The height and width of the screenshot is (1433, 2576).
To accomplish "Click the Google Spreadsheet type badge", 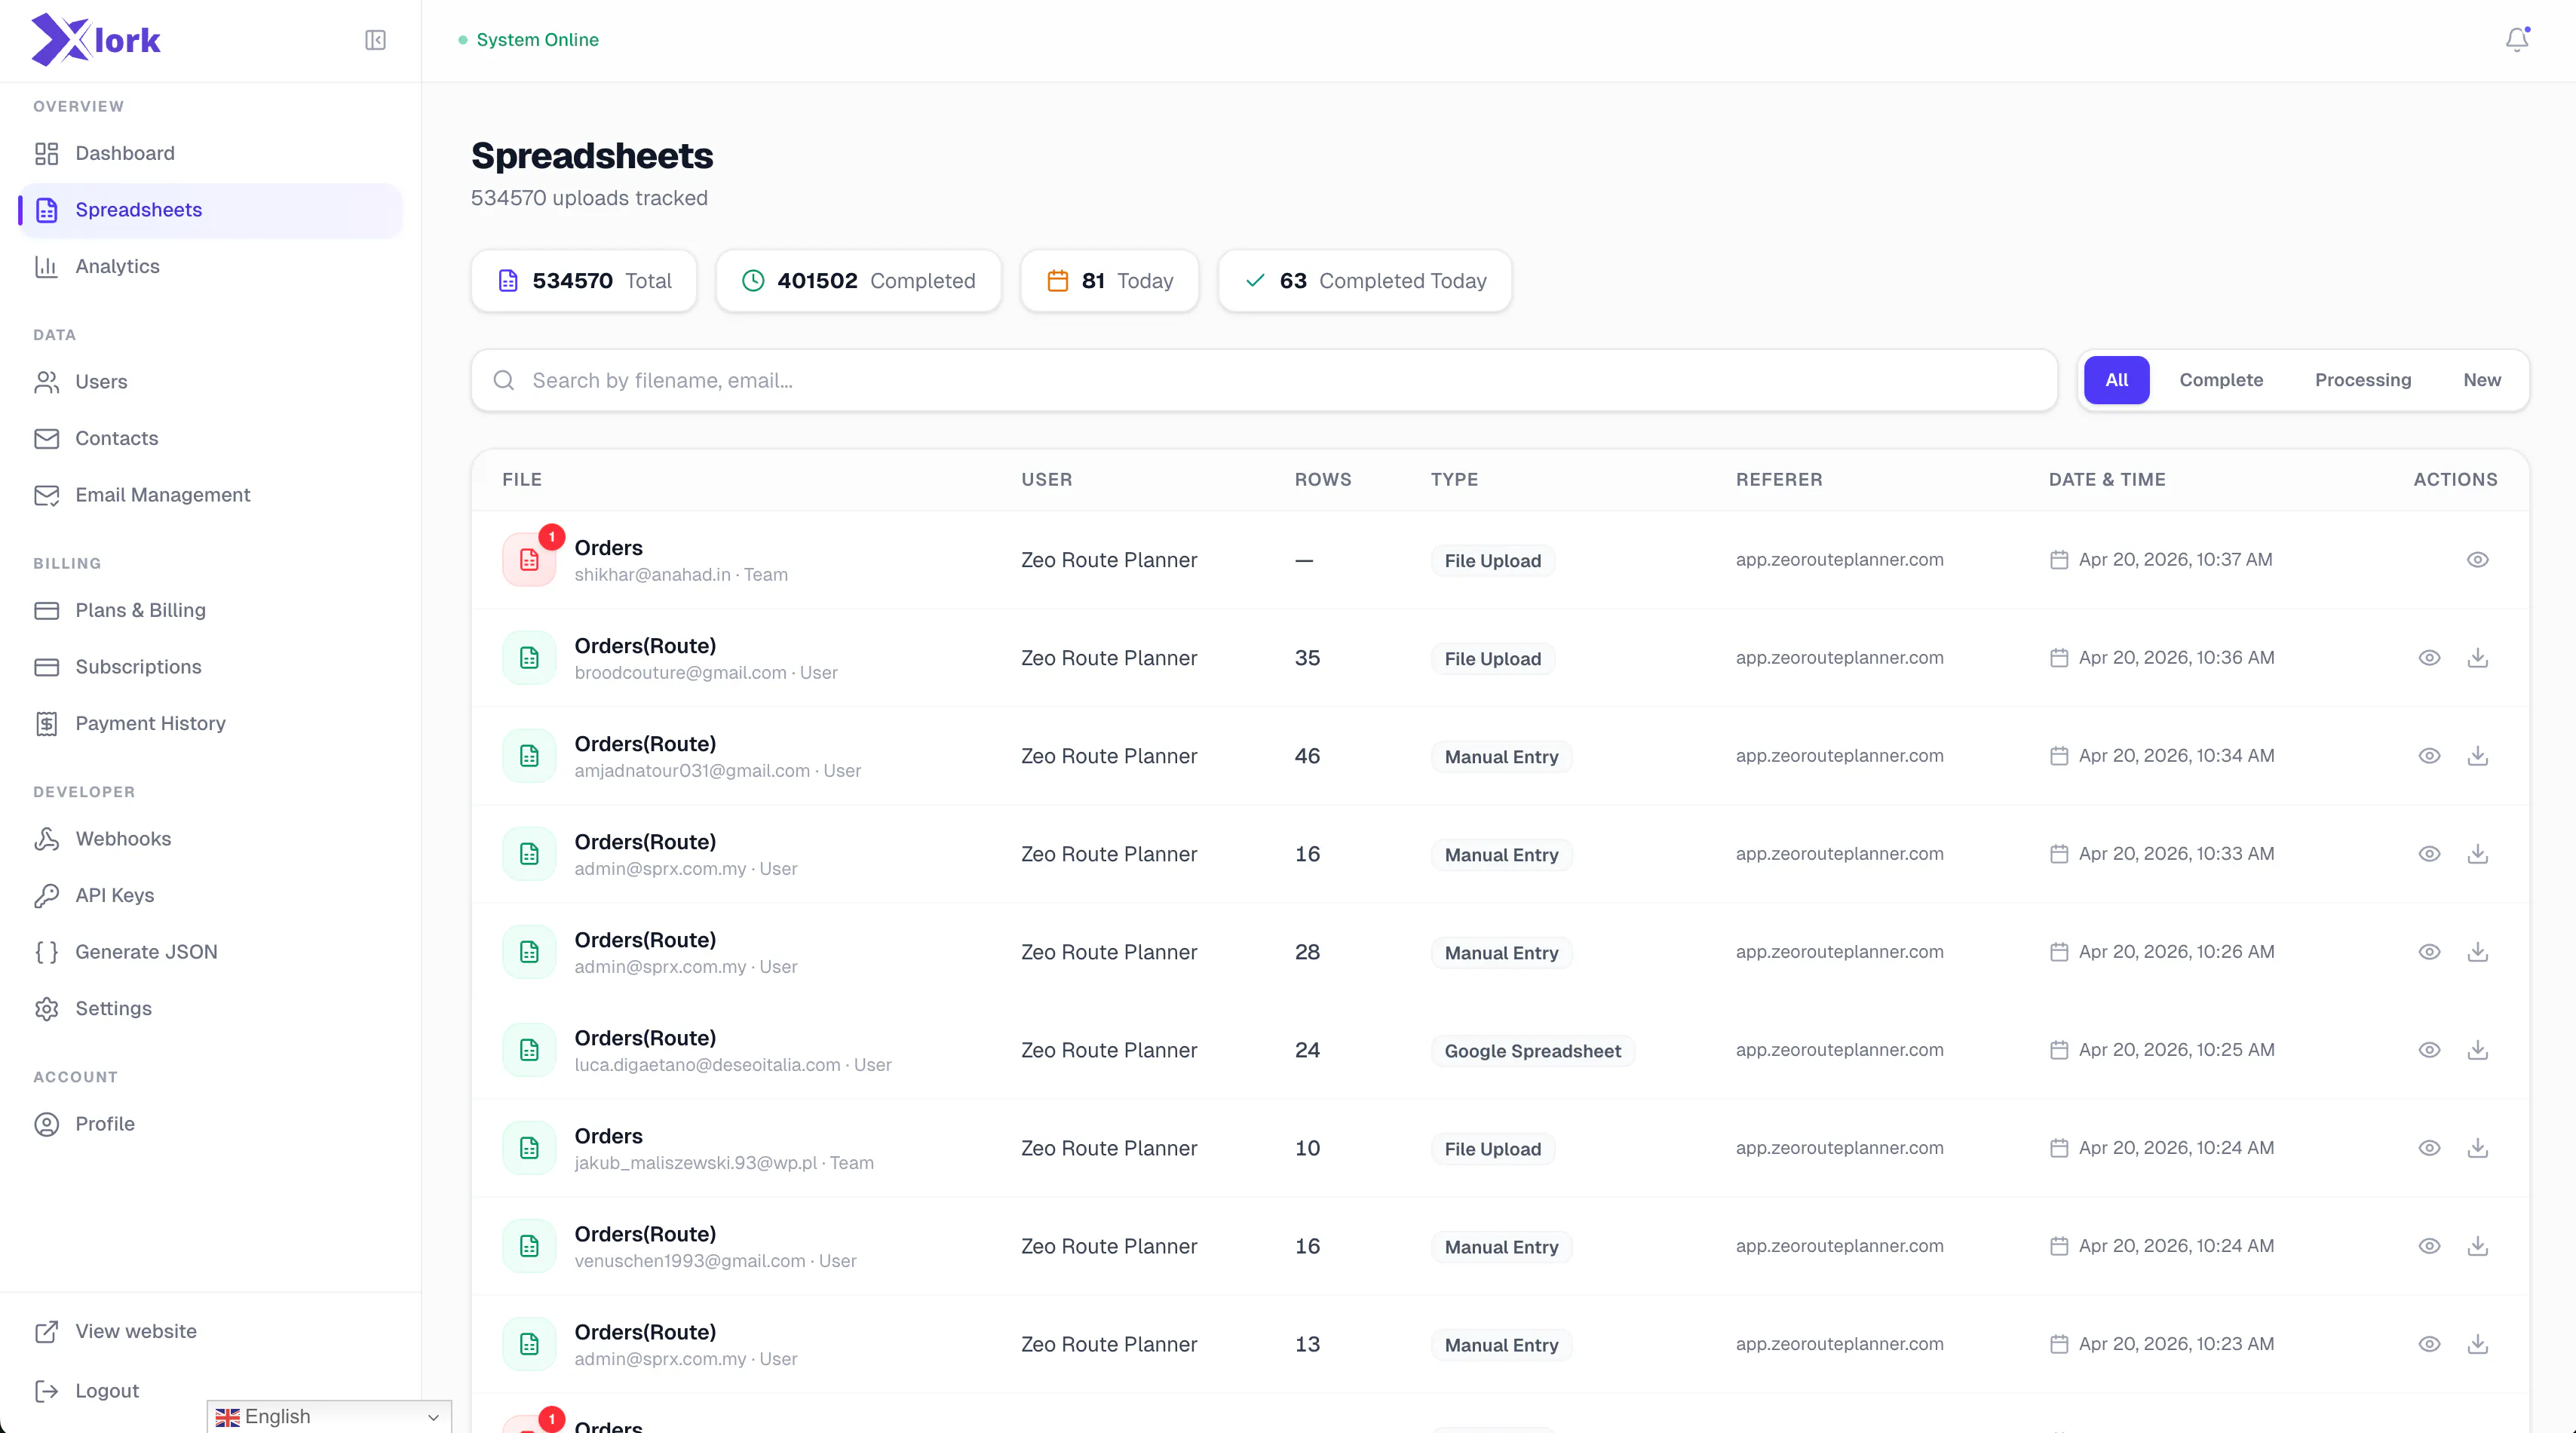I will pos(1532,1051).
